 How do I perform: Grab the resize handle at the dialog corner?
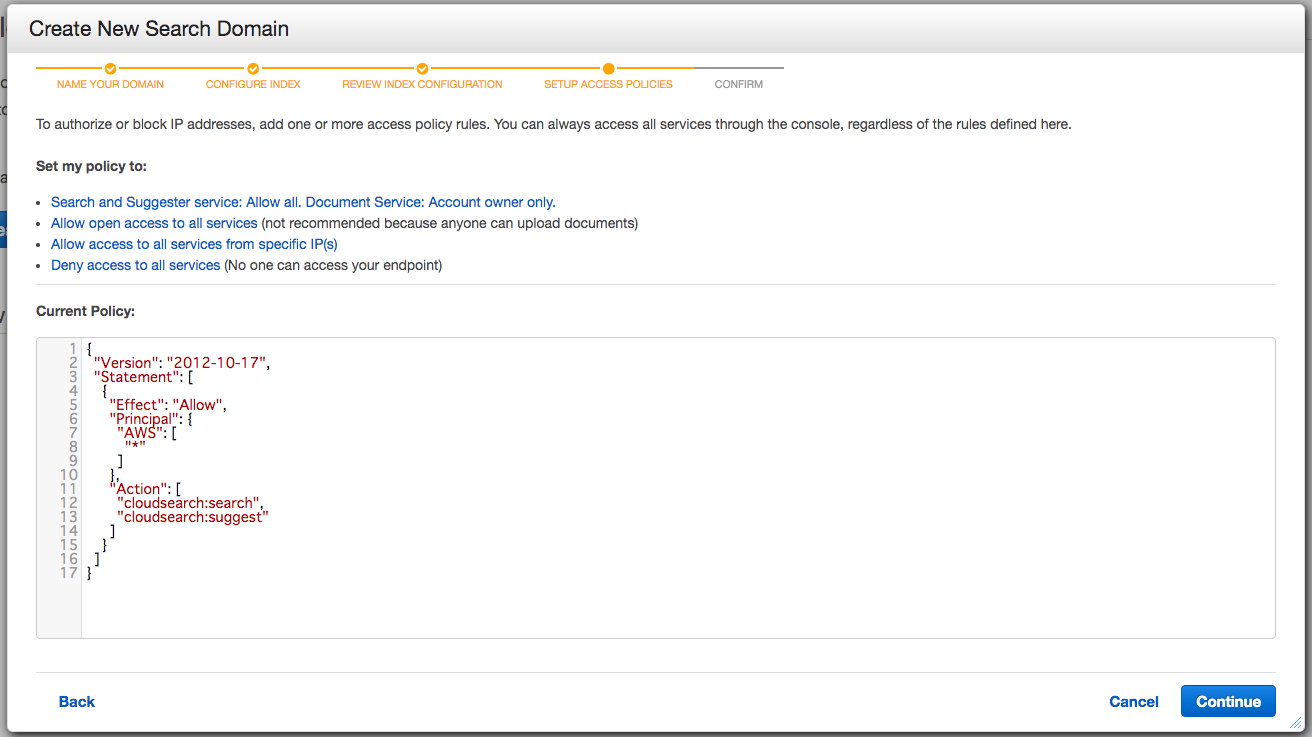(x=1296, y=721)
